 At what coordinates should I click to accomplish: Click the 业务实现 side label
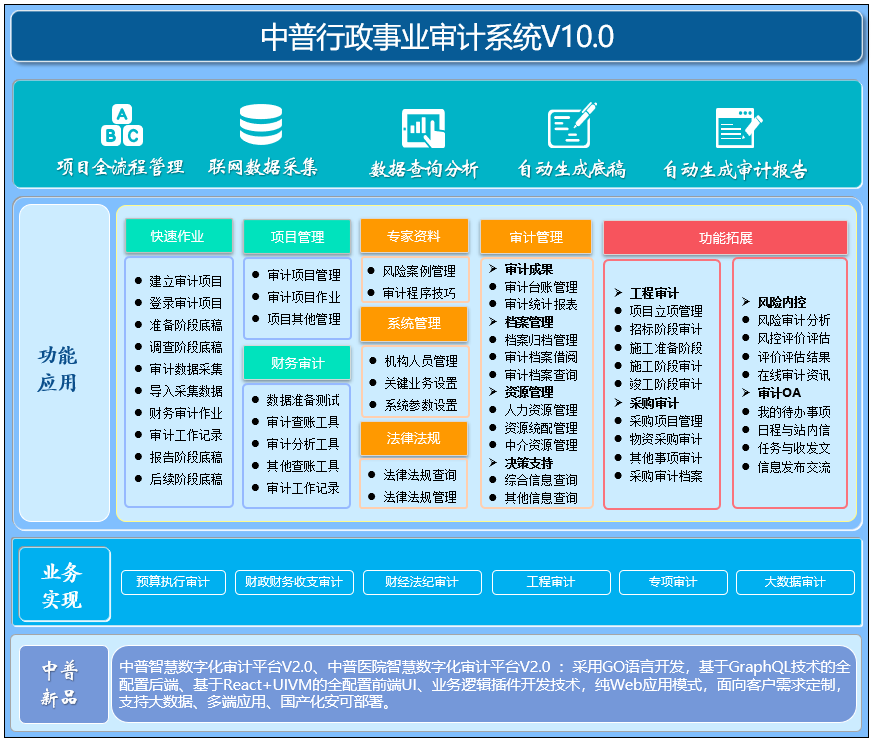(65, 584)
